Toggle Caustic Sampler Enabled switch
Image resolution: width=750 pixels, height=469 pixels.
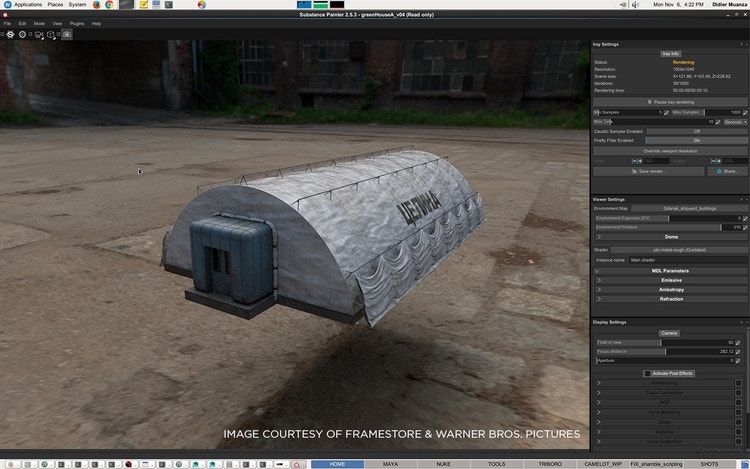(697, 131)
